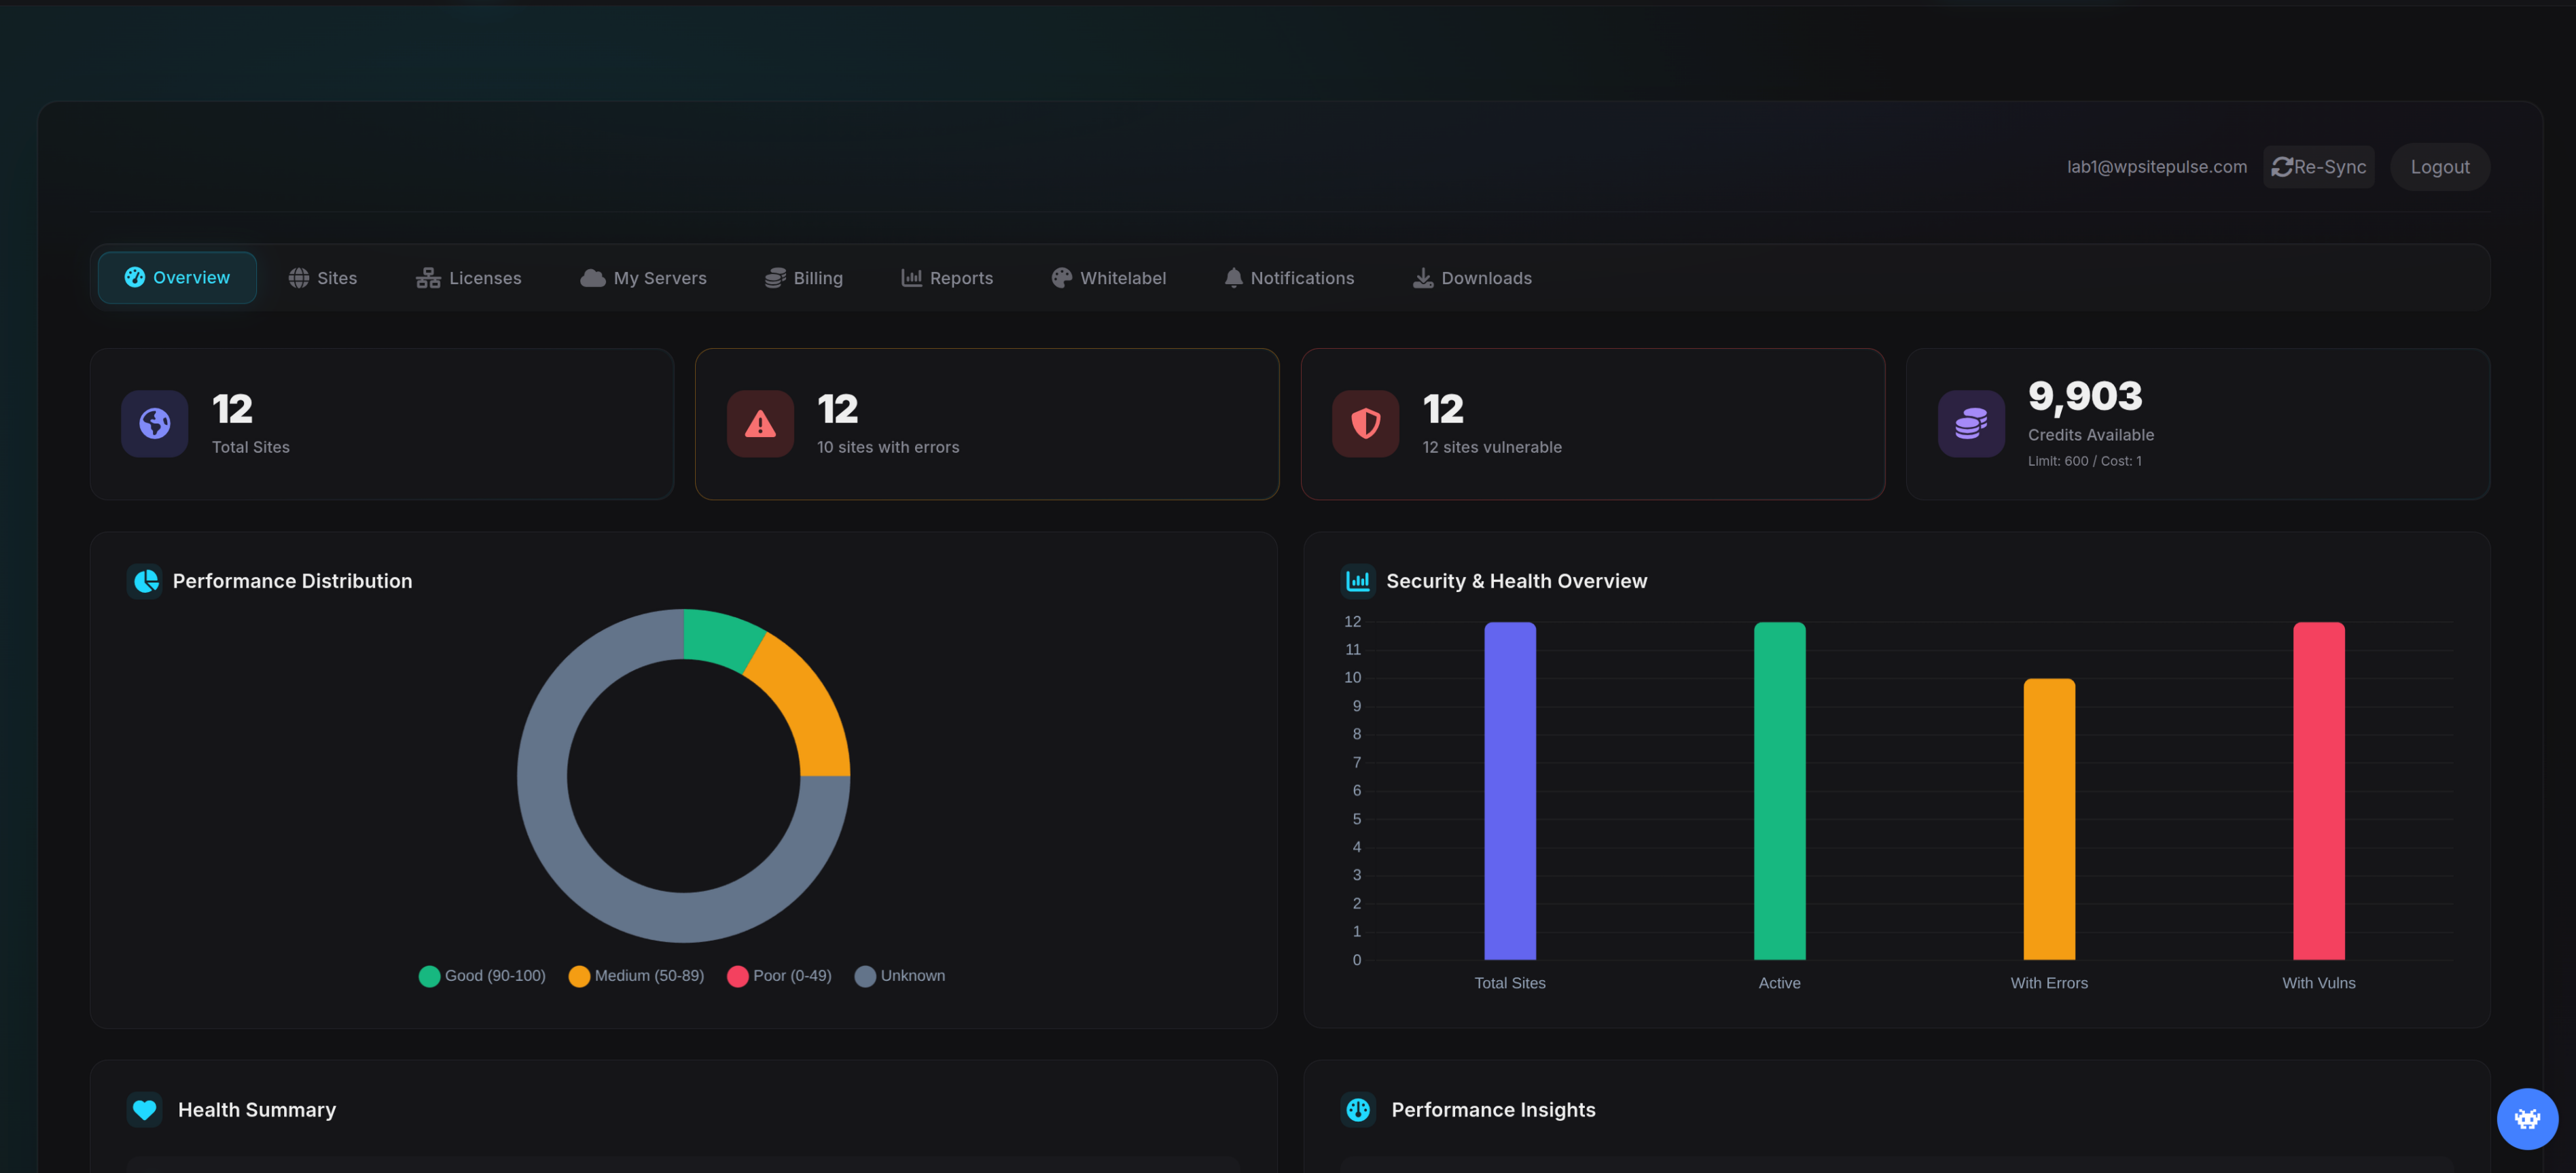Click the Performance Insights heading
Image resolution: width=2576 pixels, height=1173 pixels.
tap(1493, 1110)
